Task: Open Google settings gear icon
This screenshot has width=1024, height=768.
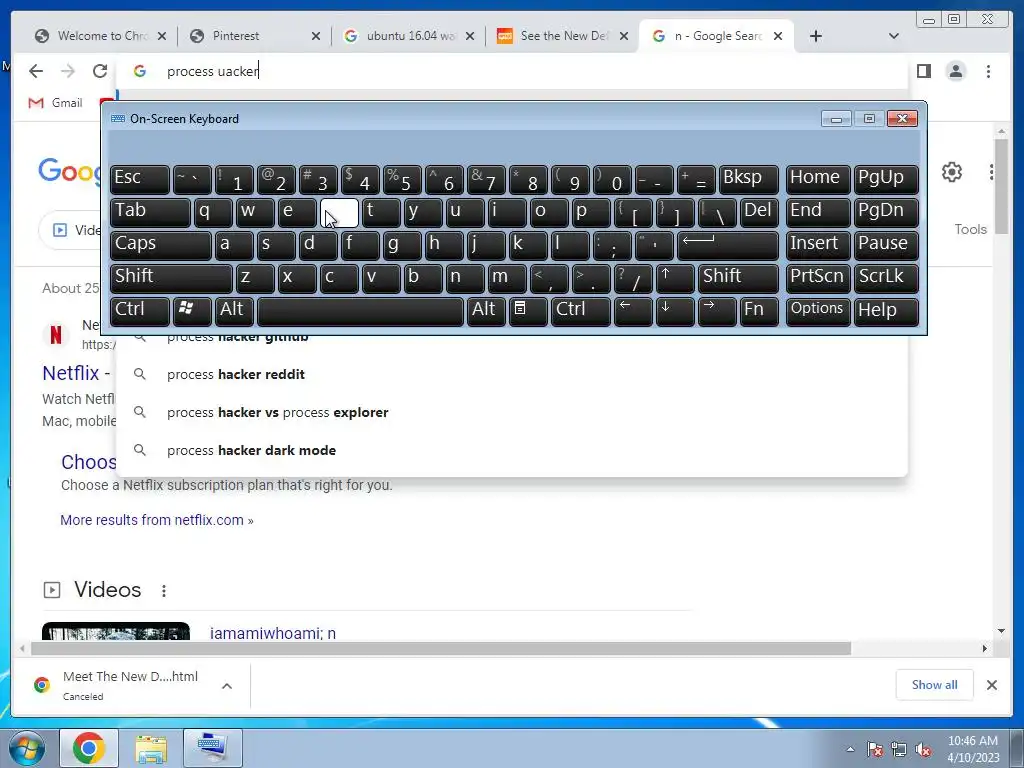Action: point(952,172)
